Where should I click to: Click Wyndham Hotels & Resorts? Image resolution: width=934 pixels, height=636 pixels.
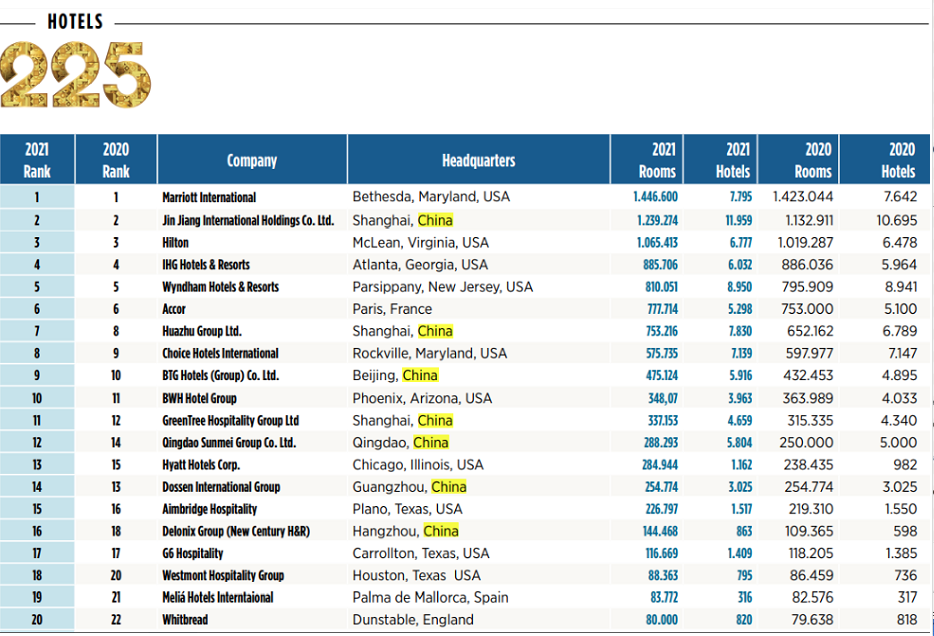pyautogui.click(x=220, y=287)
